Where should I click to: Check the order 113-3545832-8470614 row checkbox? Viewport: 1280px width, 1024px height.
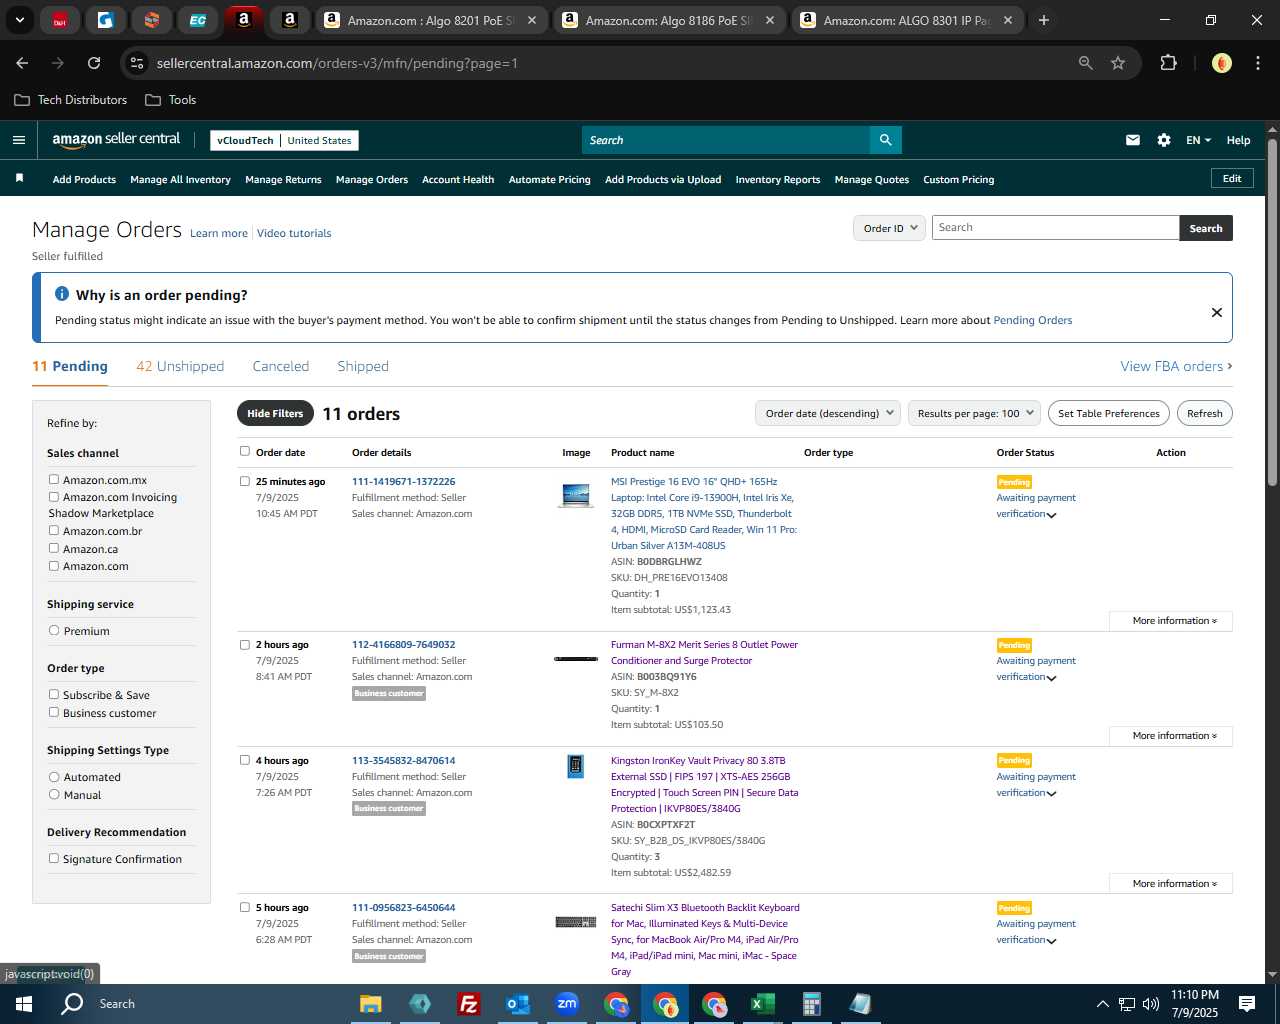click(245, 760)
